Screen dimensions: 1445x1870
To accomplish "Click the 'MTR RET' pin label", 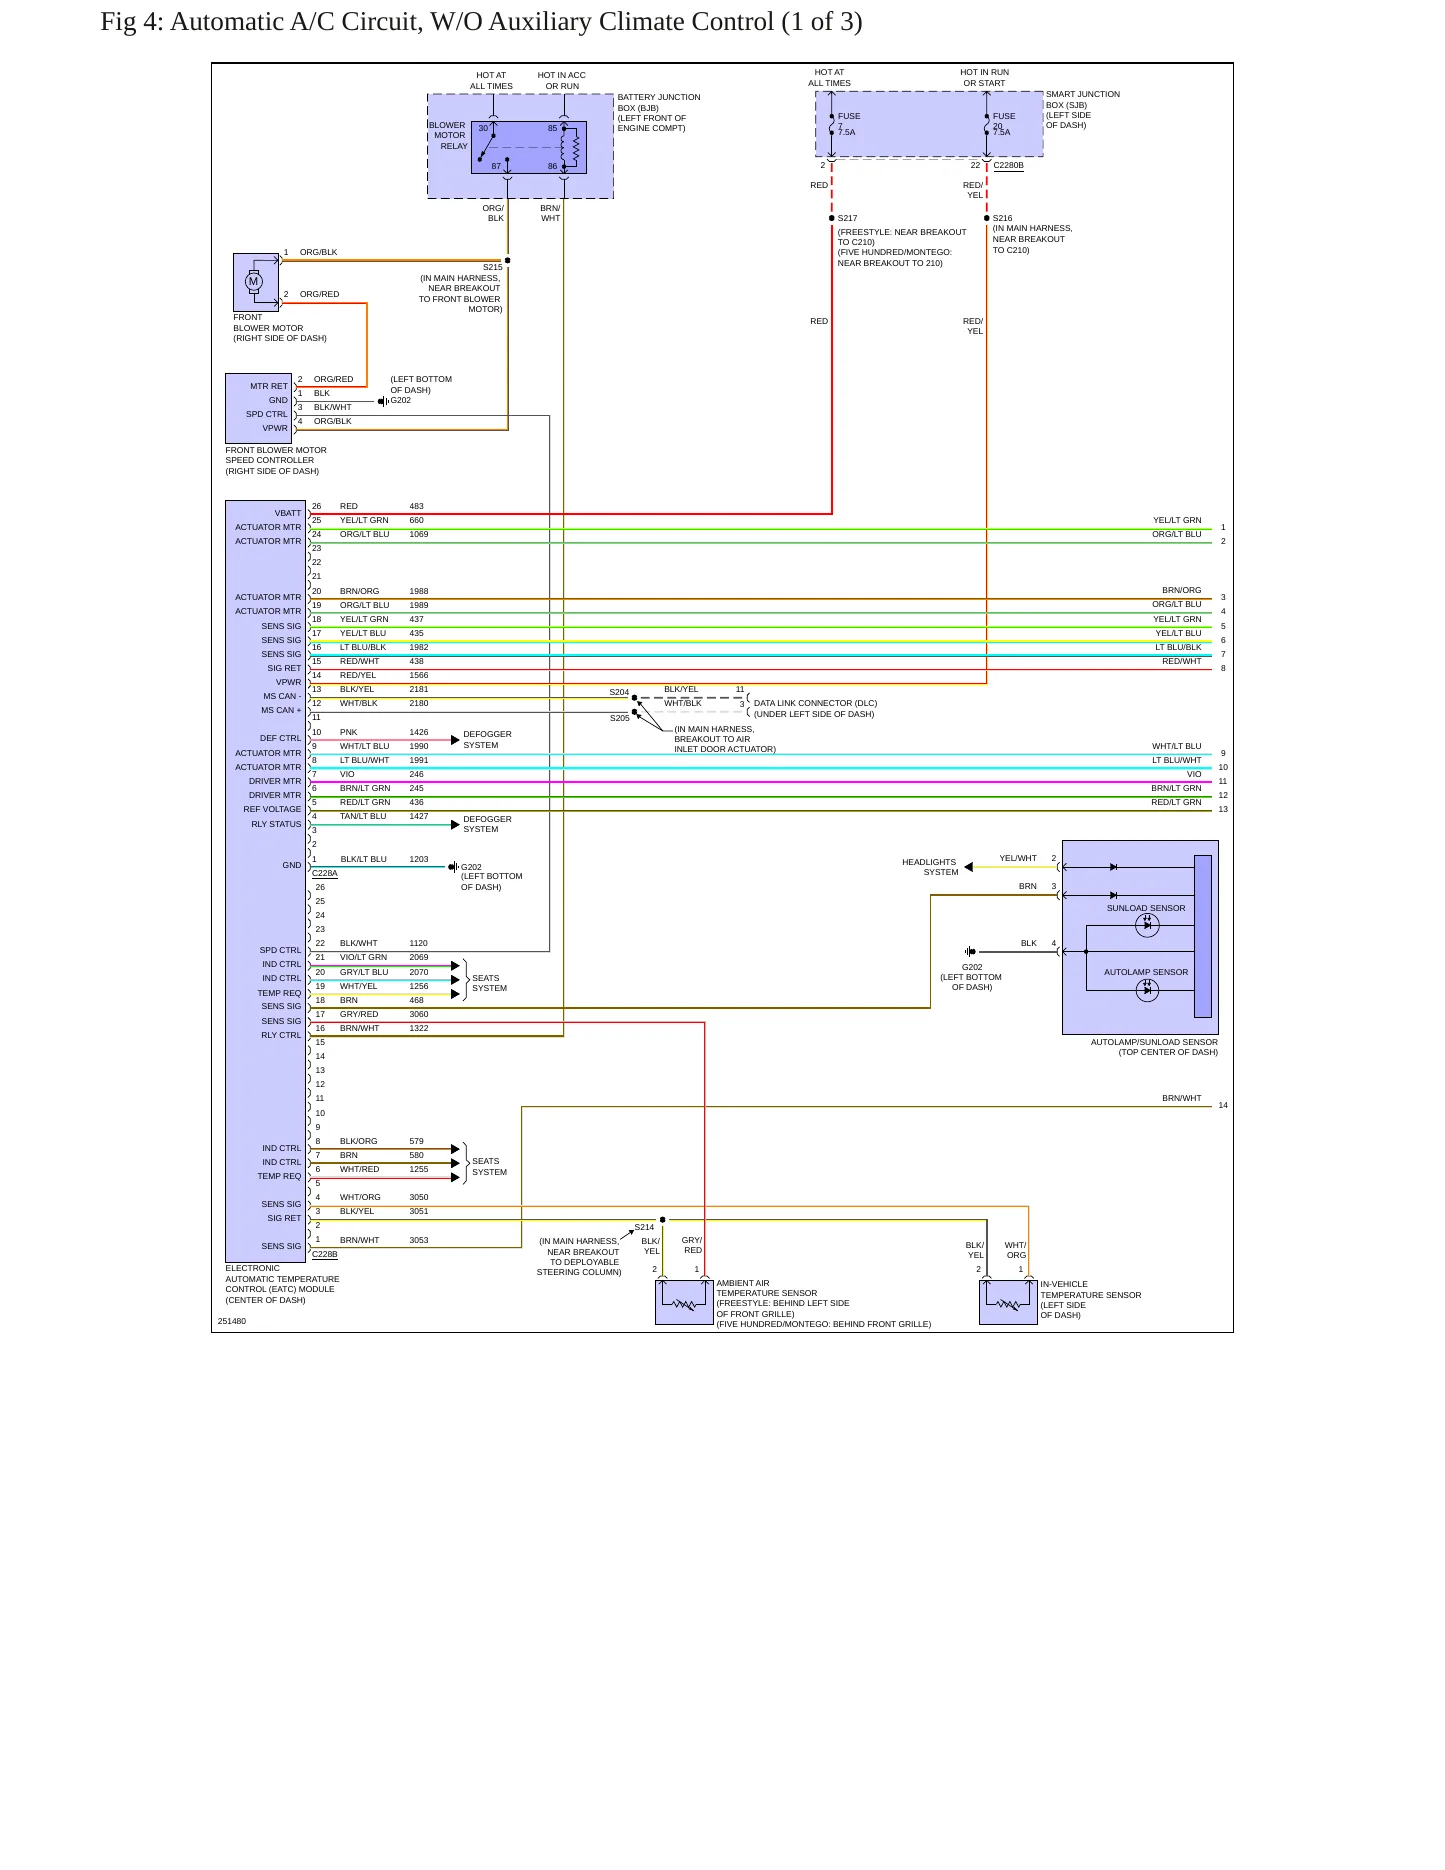I will click(x=269, y=386).
